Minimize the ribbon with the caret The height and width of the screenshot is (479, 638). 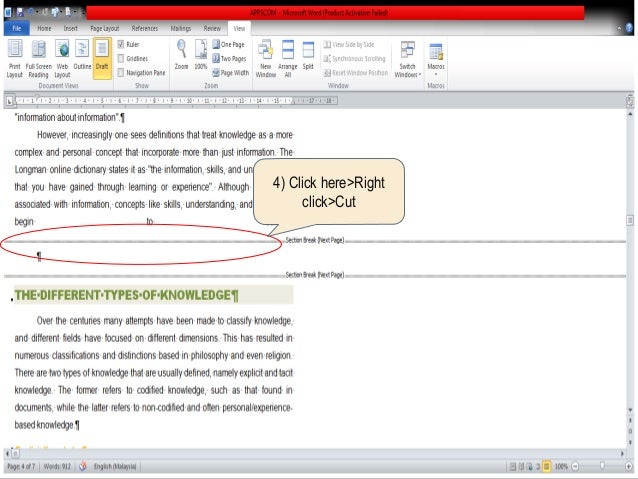619,28
